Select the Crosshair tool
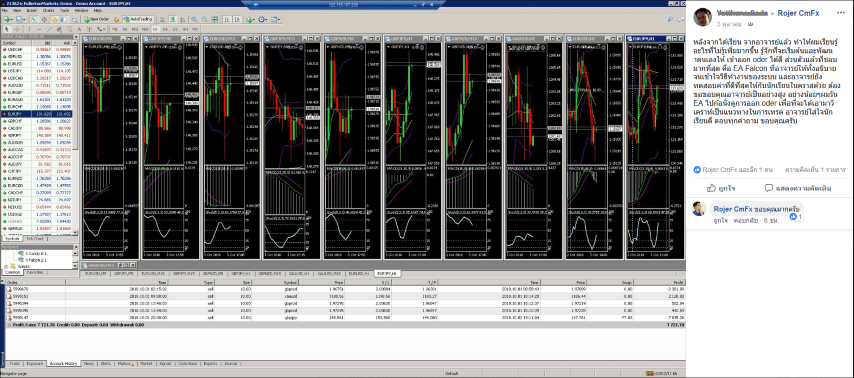 17,29
